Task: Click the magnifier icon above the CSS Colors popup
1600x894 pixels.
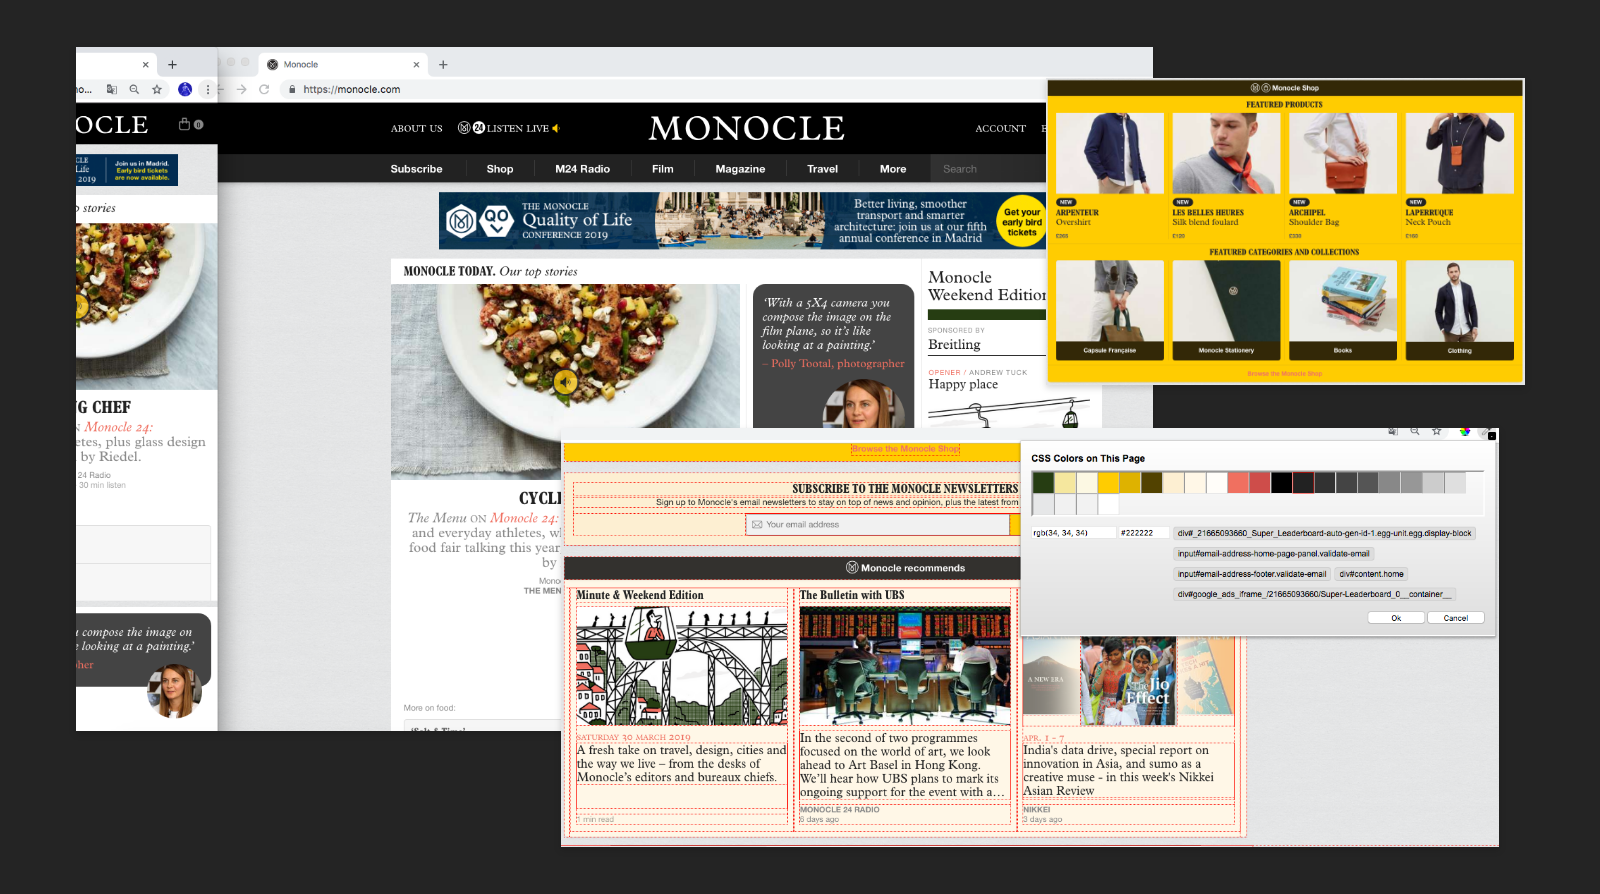Action: point(1415,432)
